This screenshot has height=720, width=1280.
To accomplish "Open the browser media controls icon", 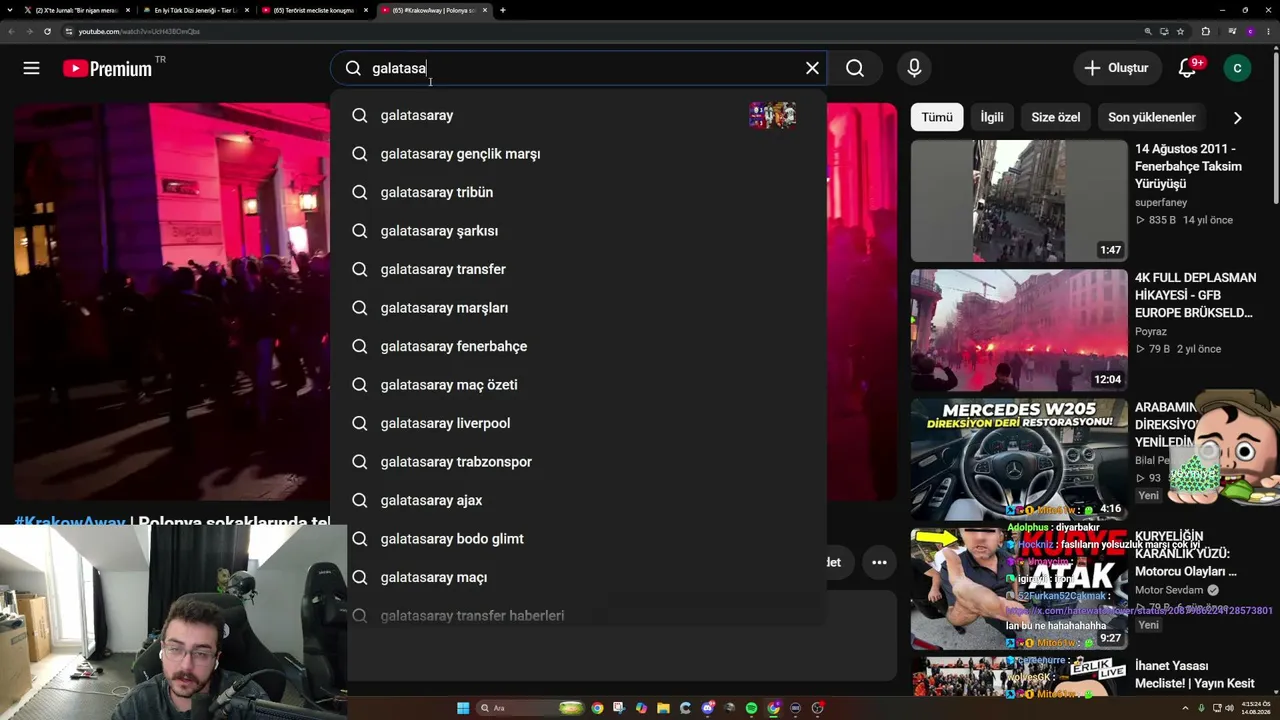I will (1231, 31).
